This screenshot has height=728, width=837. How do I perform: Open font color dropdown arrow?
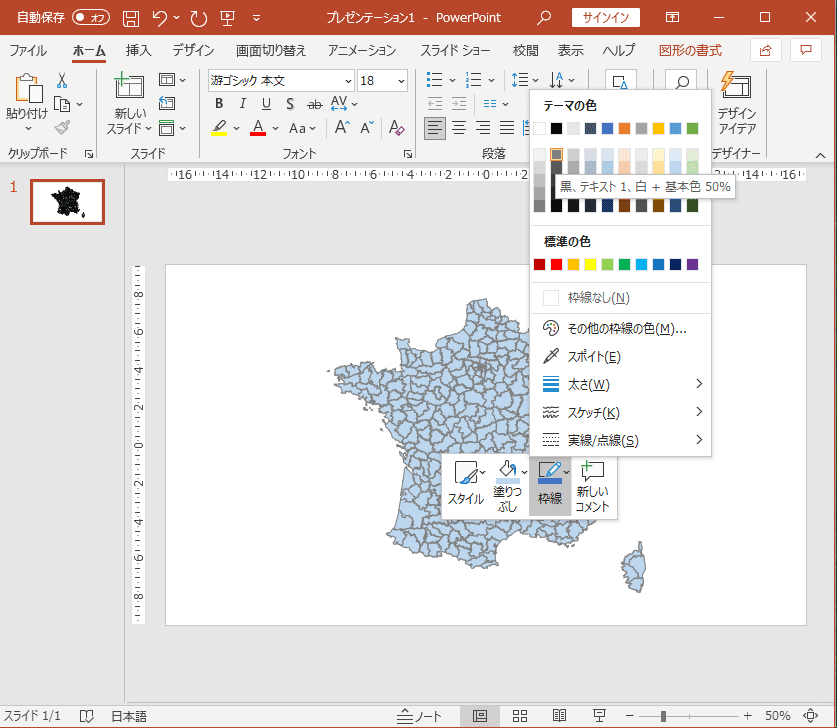click(275, 128)
